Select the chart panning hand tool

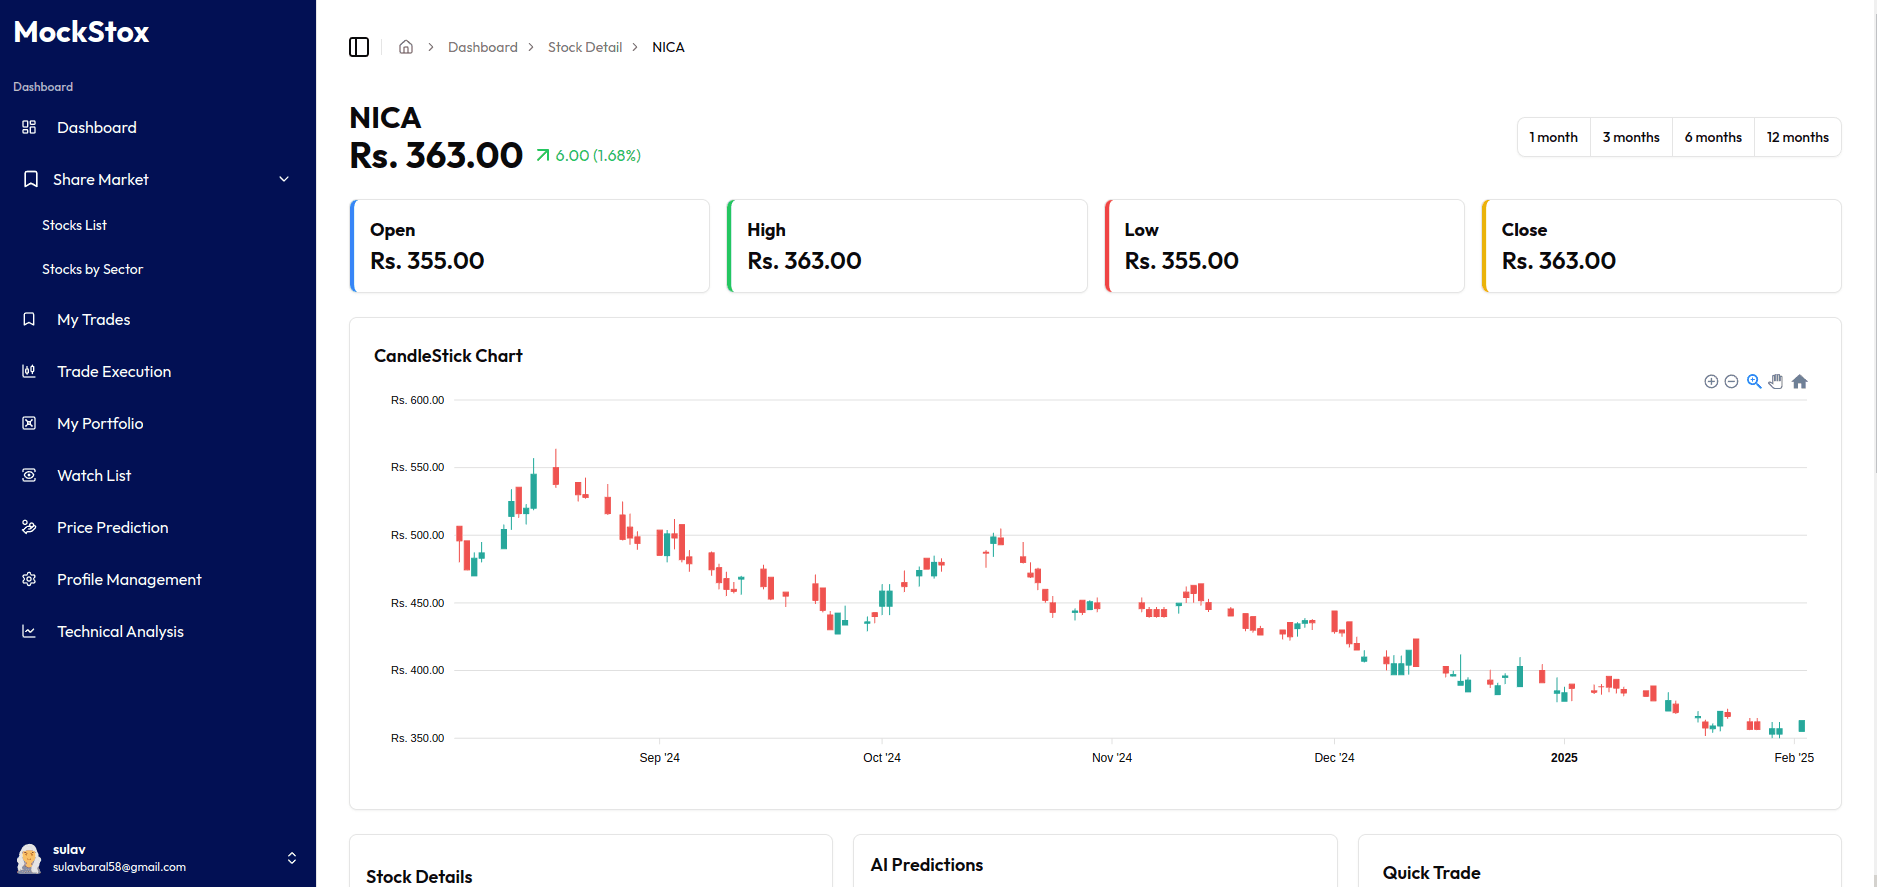click(1776, 382)
